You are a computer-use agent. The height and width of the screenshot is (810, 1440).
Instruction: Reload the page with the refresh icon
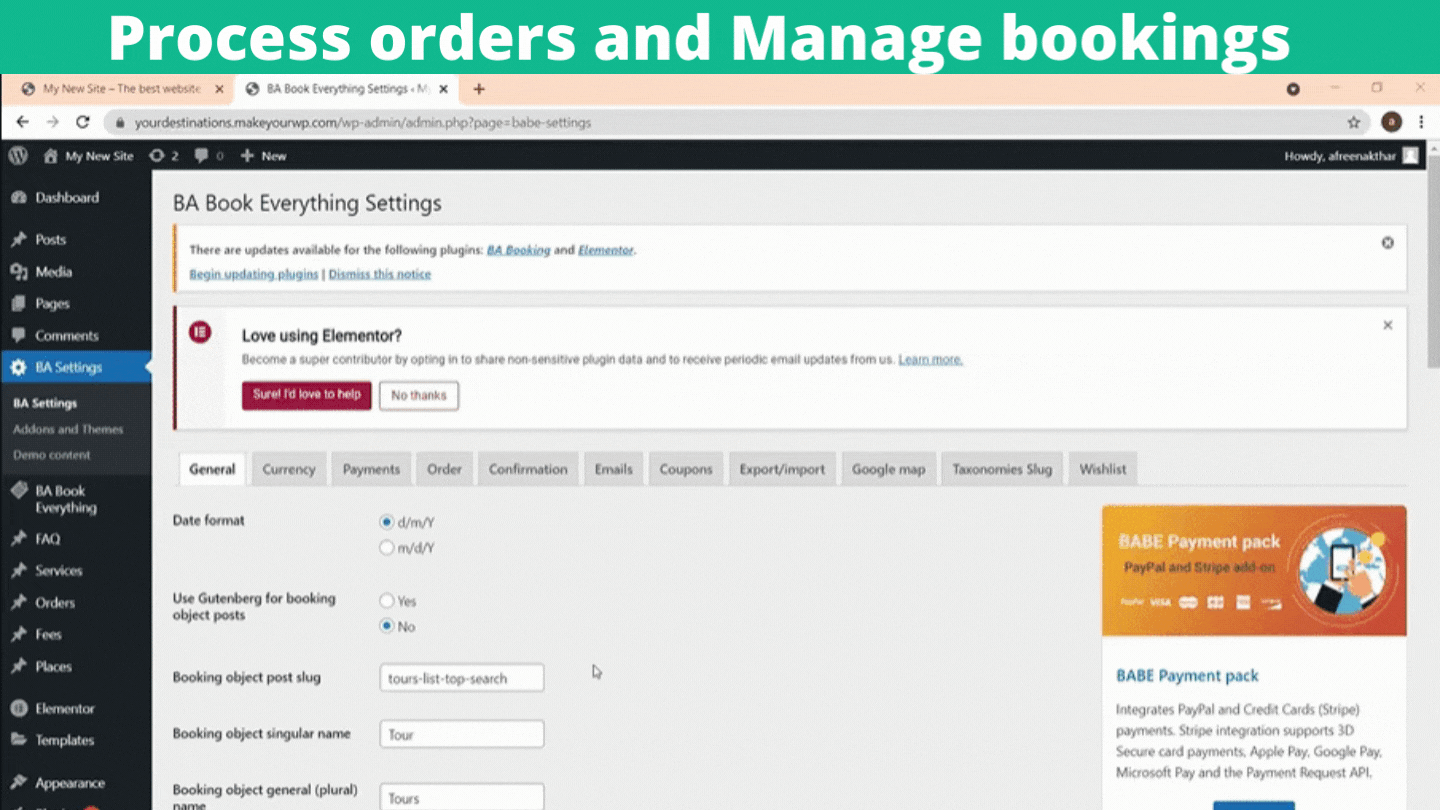click(x=83, y=122)
